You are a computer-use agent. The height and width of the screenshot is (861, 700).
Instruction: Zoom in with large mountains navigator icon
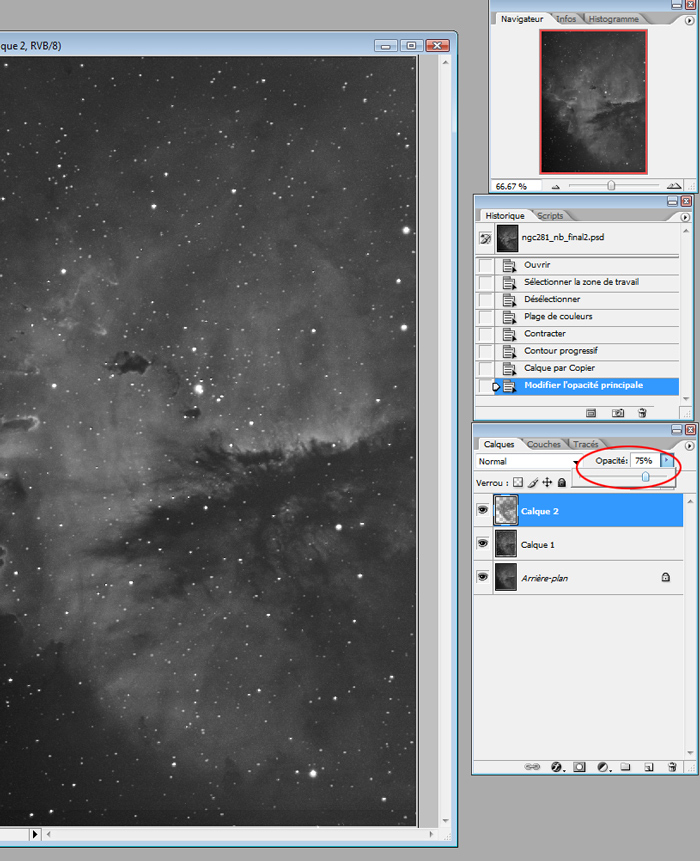674,186
